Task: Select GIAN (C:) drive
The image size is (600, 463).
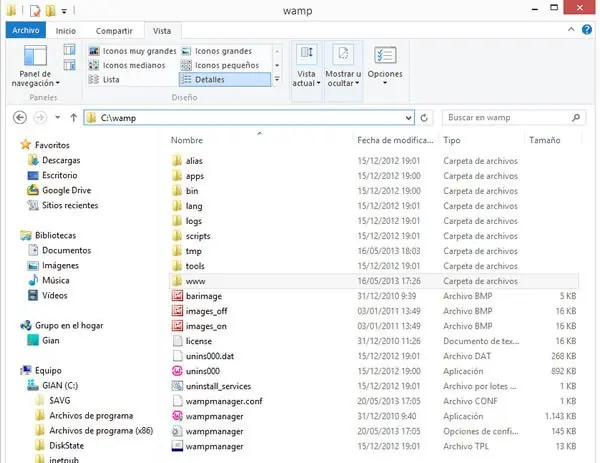Action: point(52,385)
